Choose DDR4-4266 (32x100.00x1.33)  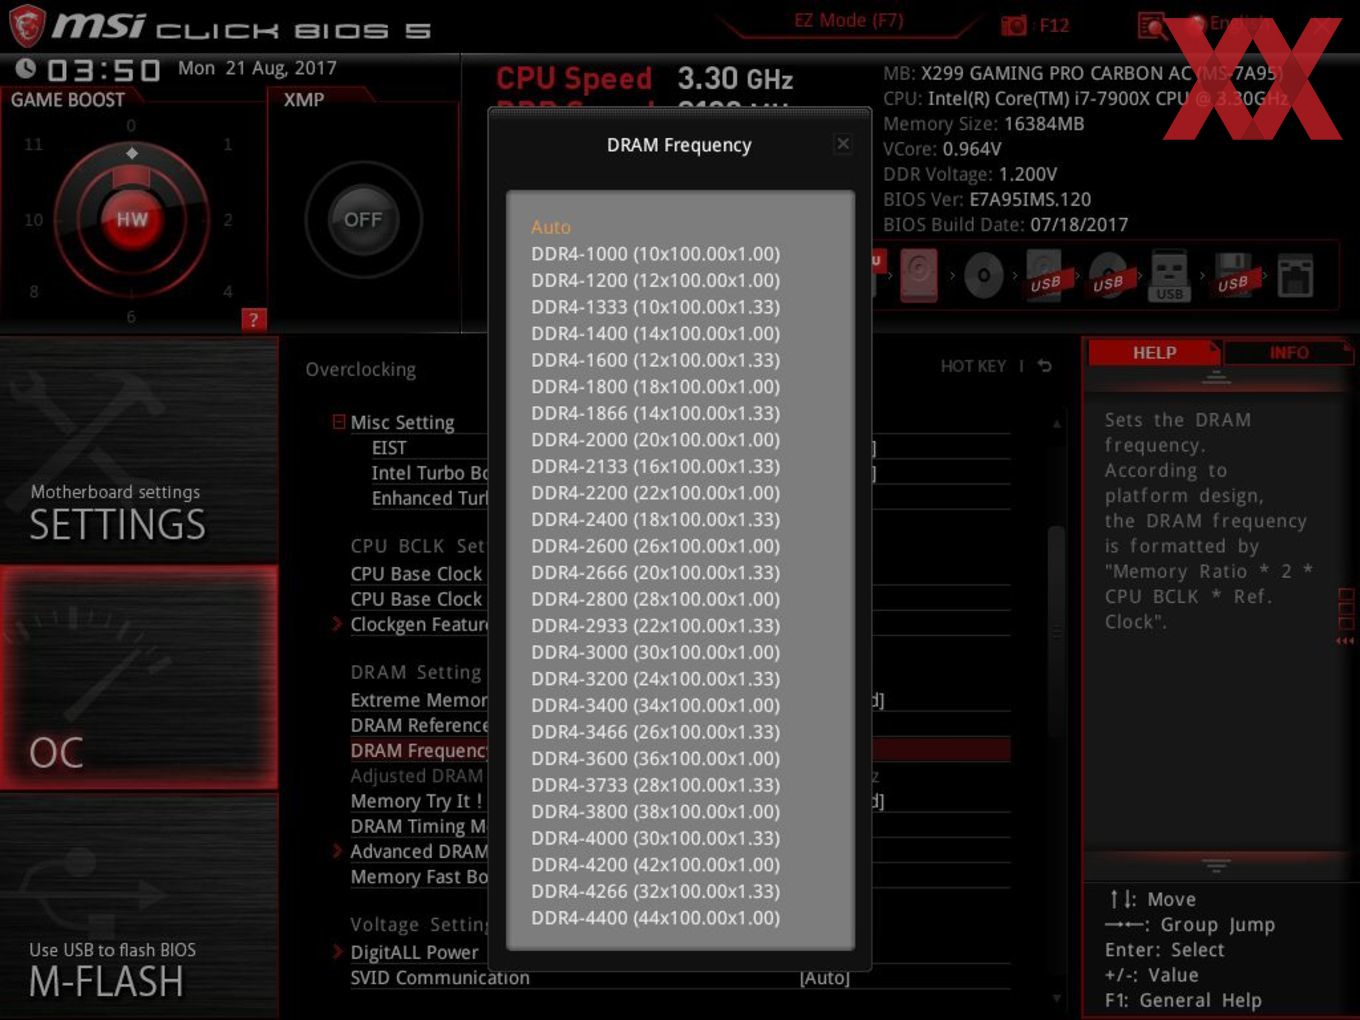click(655, 891)
